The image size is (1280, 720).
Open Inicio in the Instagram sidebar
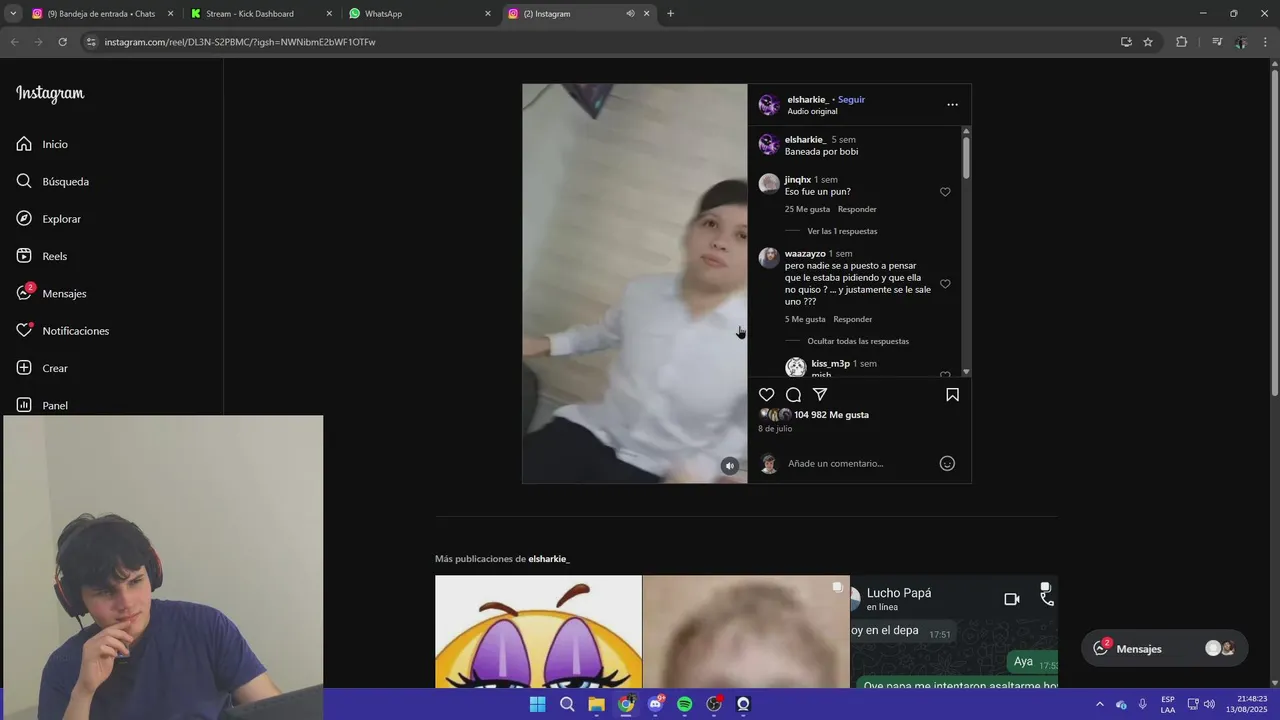[42, 144]
